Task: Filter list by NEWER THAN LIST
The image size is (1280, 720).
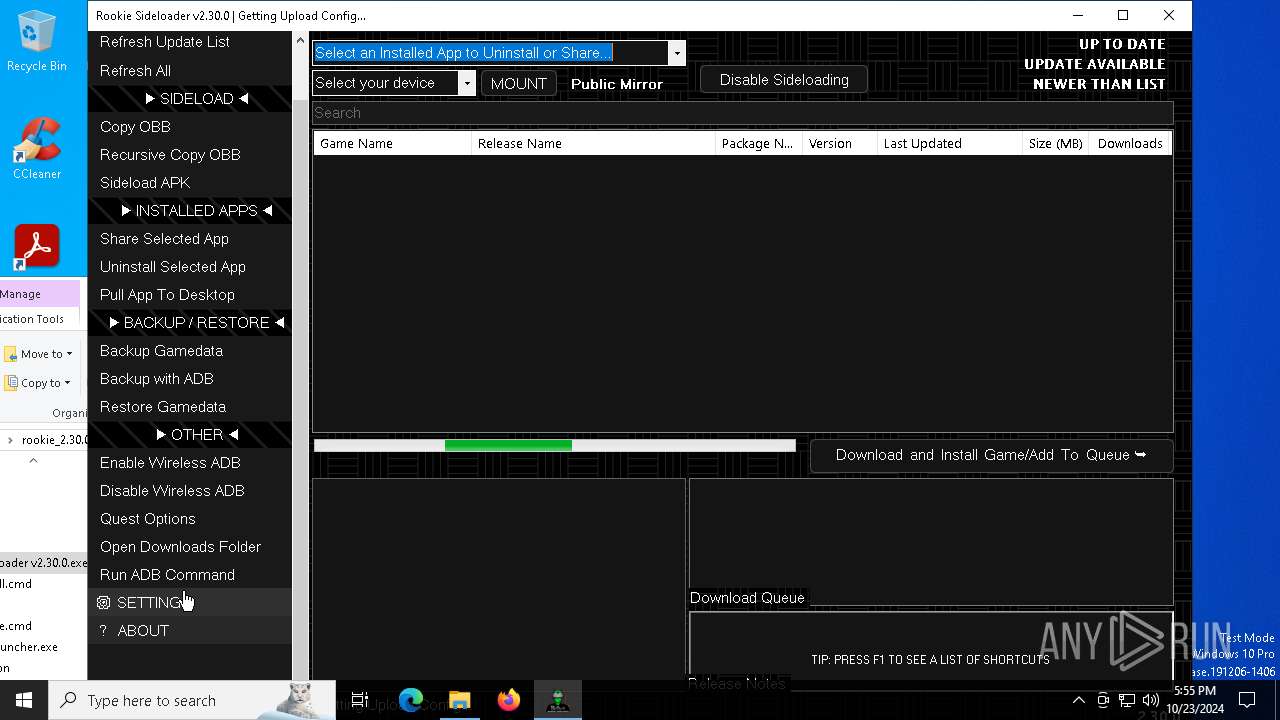Action: (x=1099, y=84)
